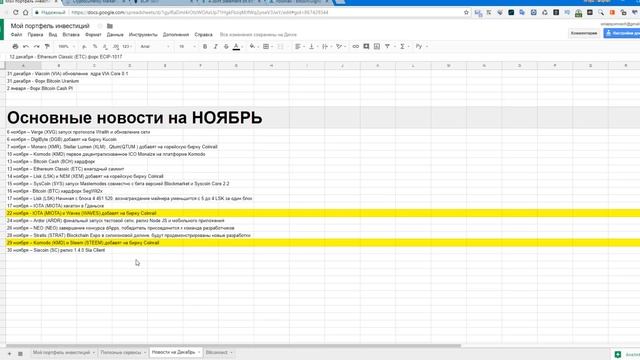Open the font size 18 dropdown

(x=187, y=47)
